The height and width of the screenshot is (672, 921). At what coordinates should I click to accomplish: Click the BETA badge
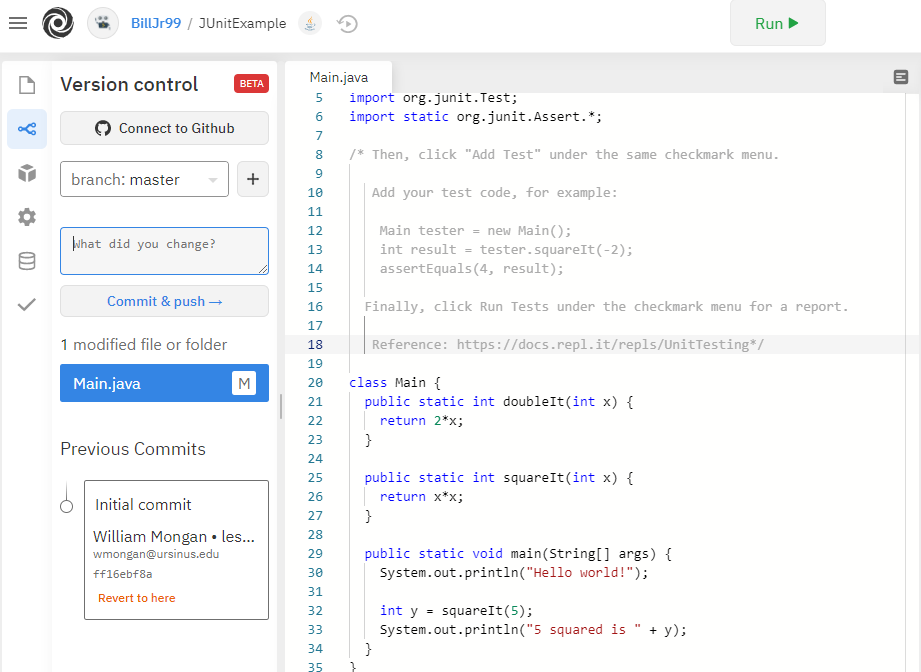(251, 83)
